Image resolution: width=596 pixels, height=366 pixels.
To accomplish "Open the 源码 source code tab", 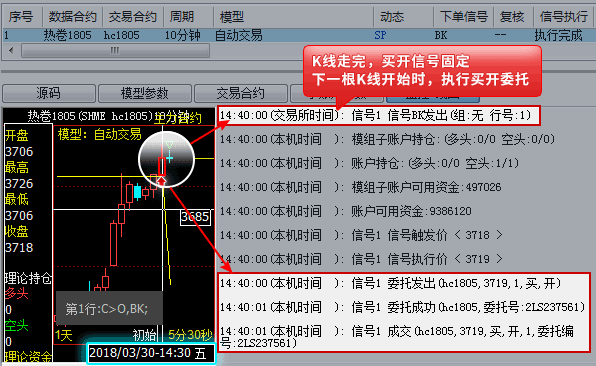I will 49,93.
